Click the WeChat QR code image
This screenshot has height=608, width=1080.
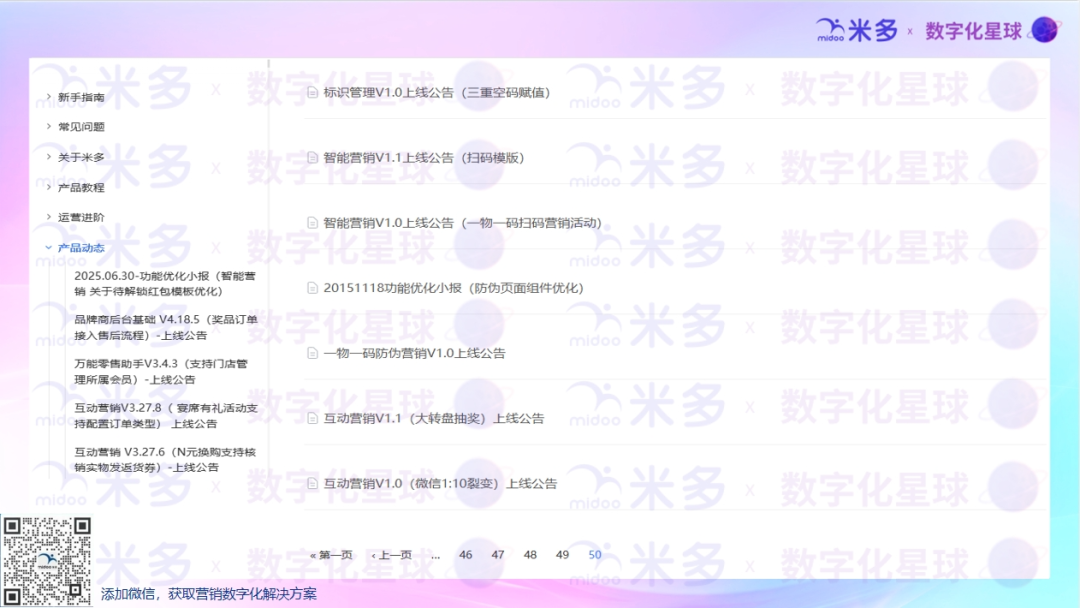(x=47, y=561)
